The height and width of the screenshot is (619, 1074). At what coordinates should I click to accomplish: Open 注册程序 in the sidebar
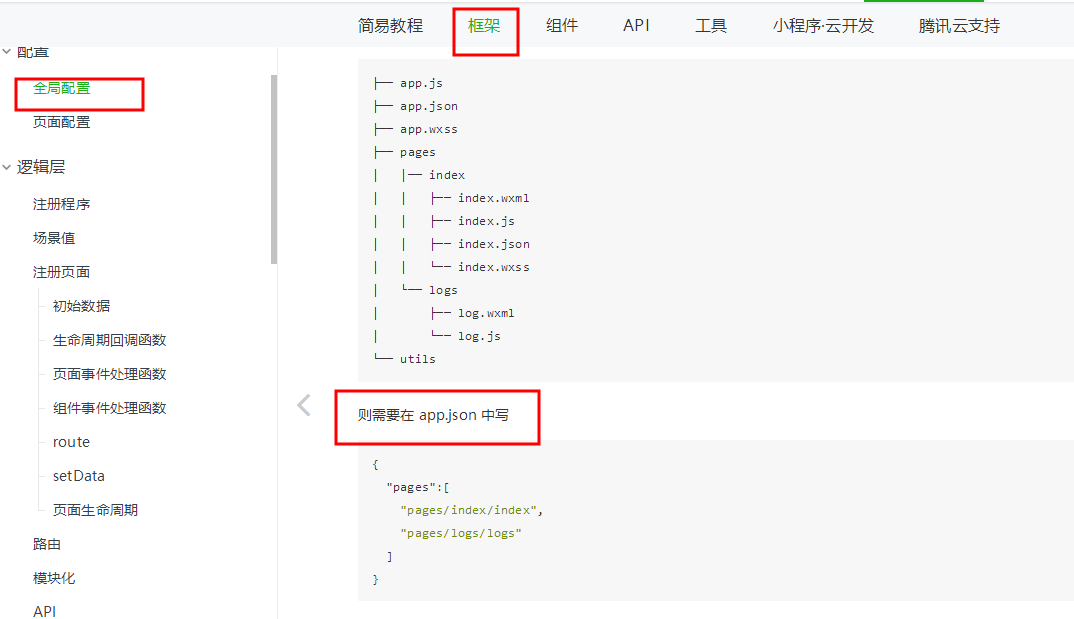pyautogui.click(x=62, y=204)
